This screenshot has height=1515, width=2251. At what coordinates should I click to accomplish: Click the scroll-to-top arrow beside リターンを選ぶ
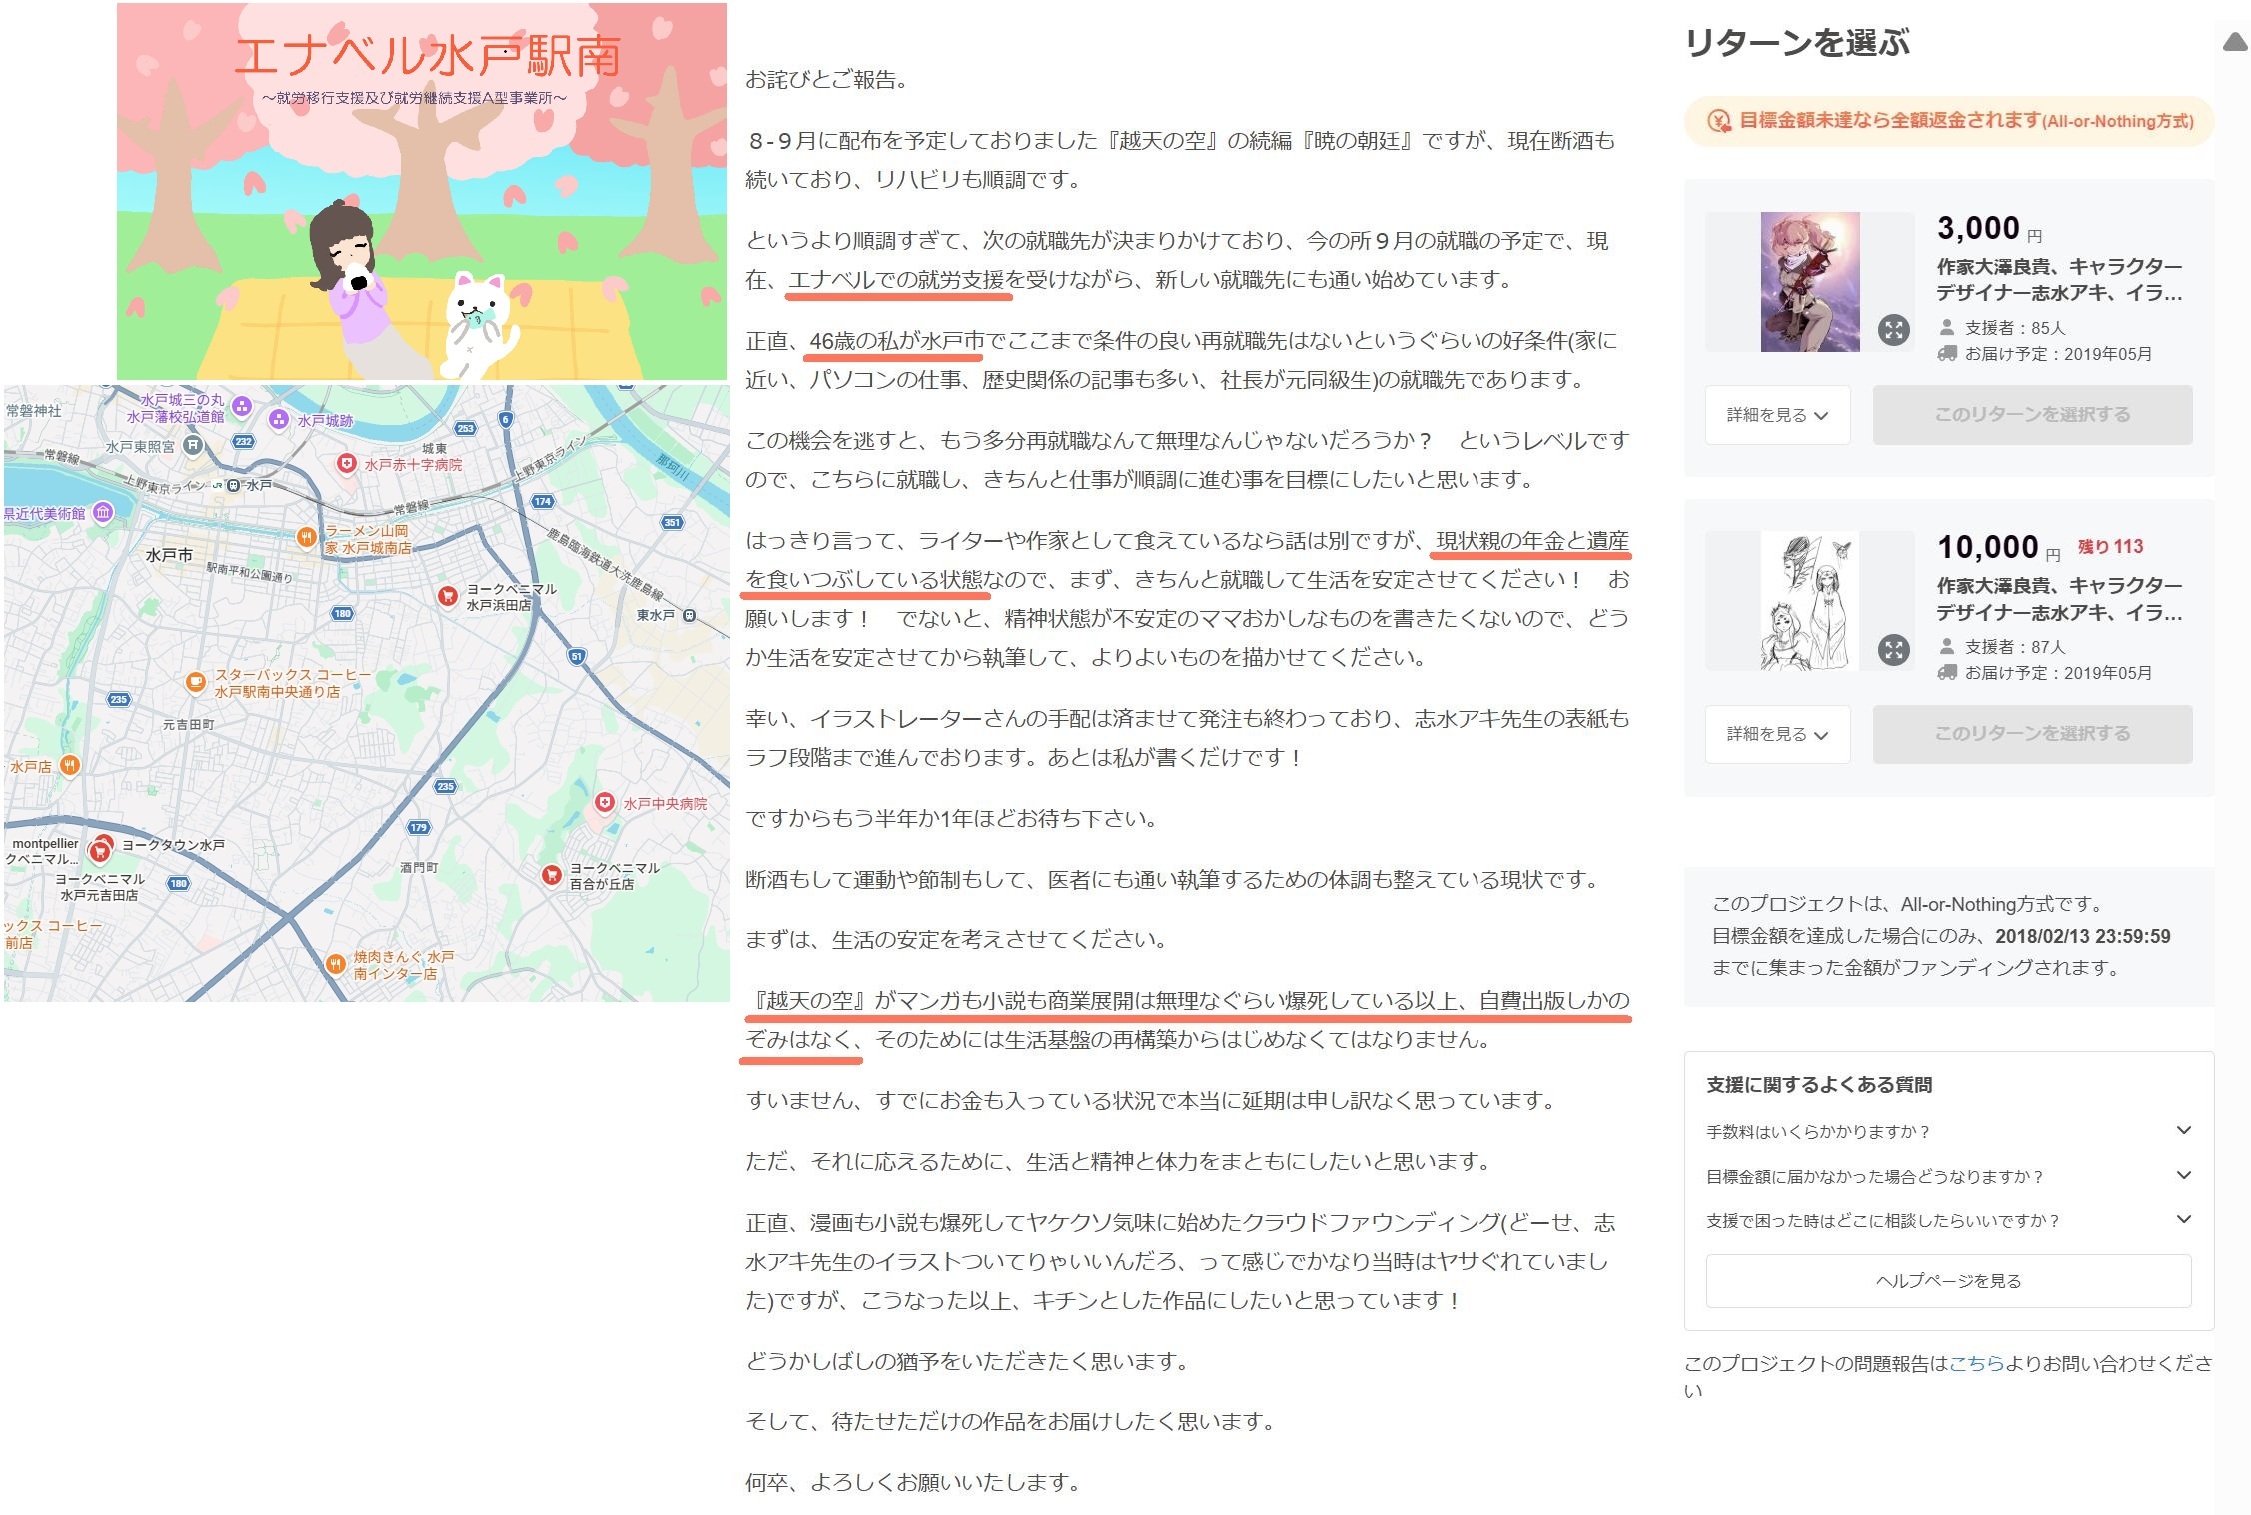pos(2236,42)
